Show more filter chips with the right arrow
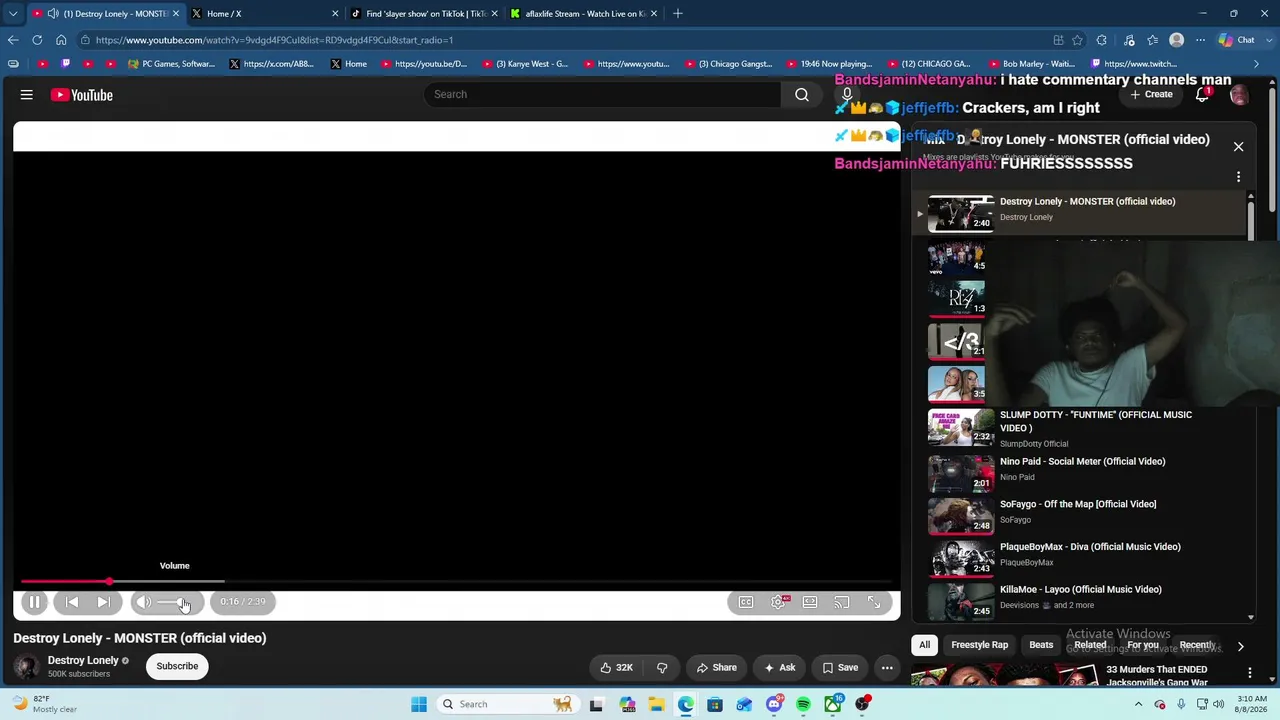Image resolution: width=1280 pixels, height=720 pixels. click(x=1240, y=646)
